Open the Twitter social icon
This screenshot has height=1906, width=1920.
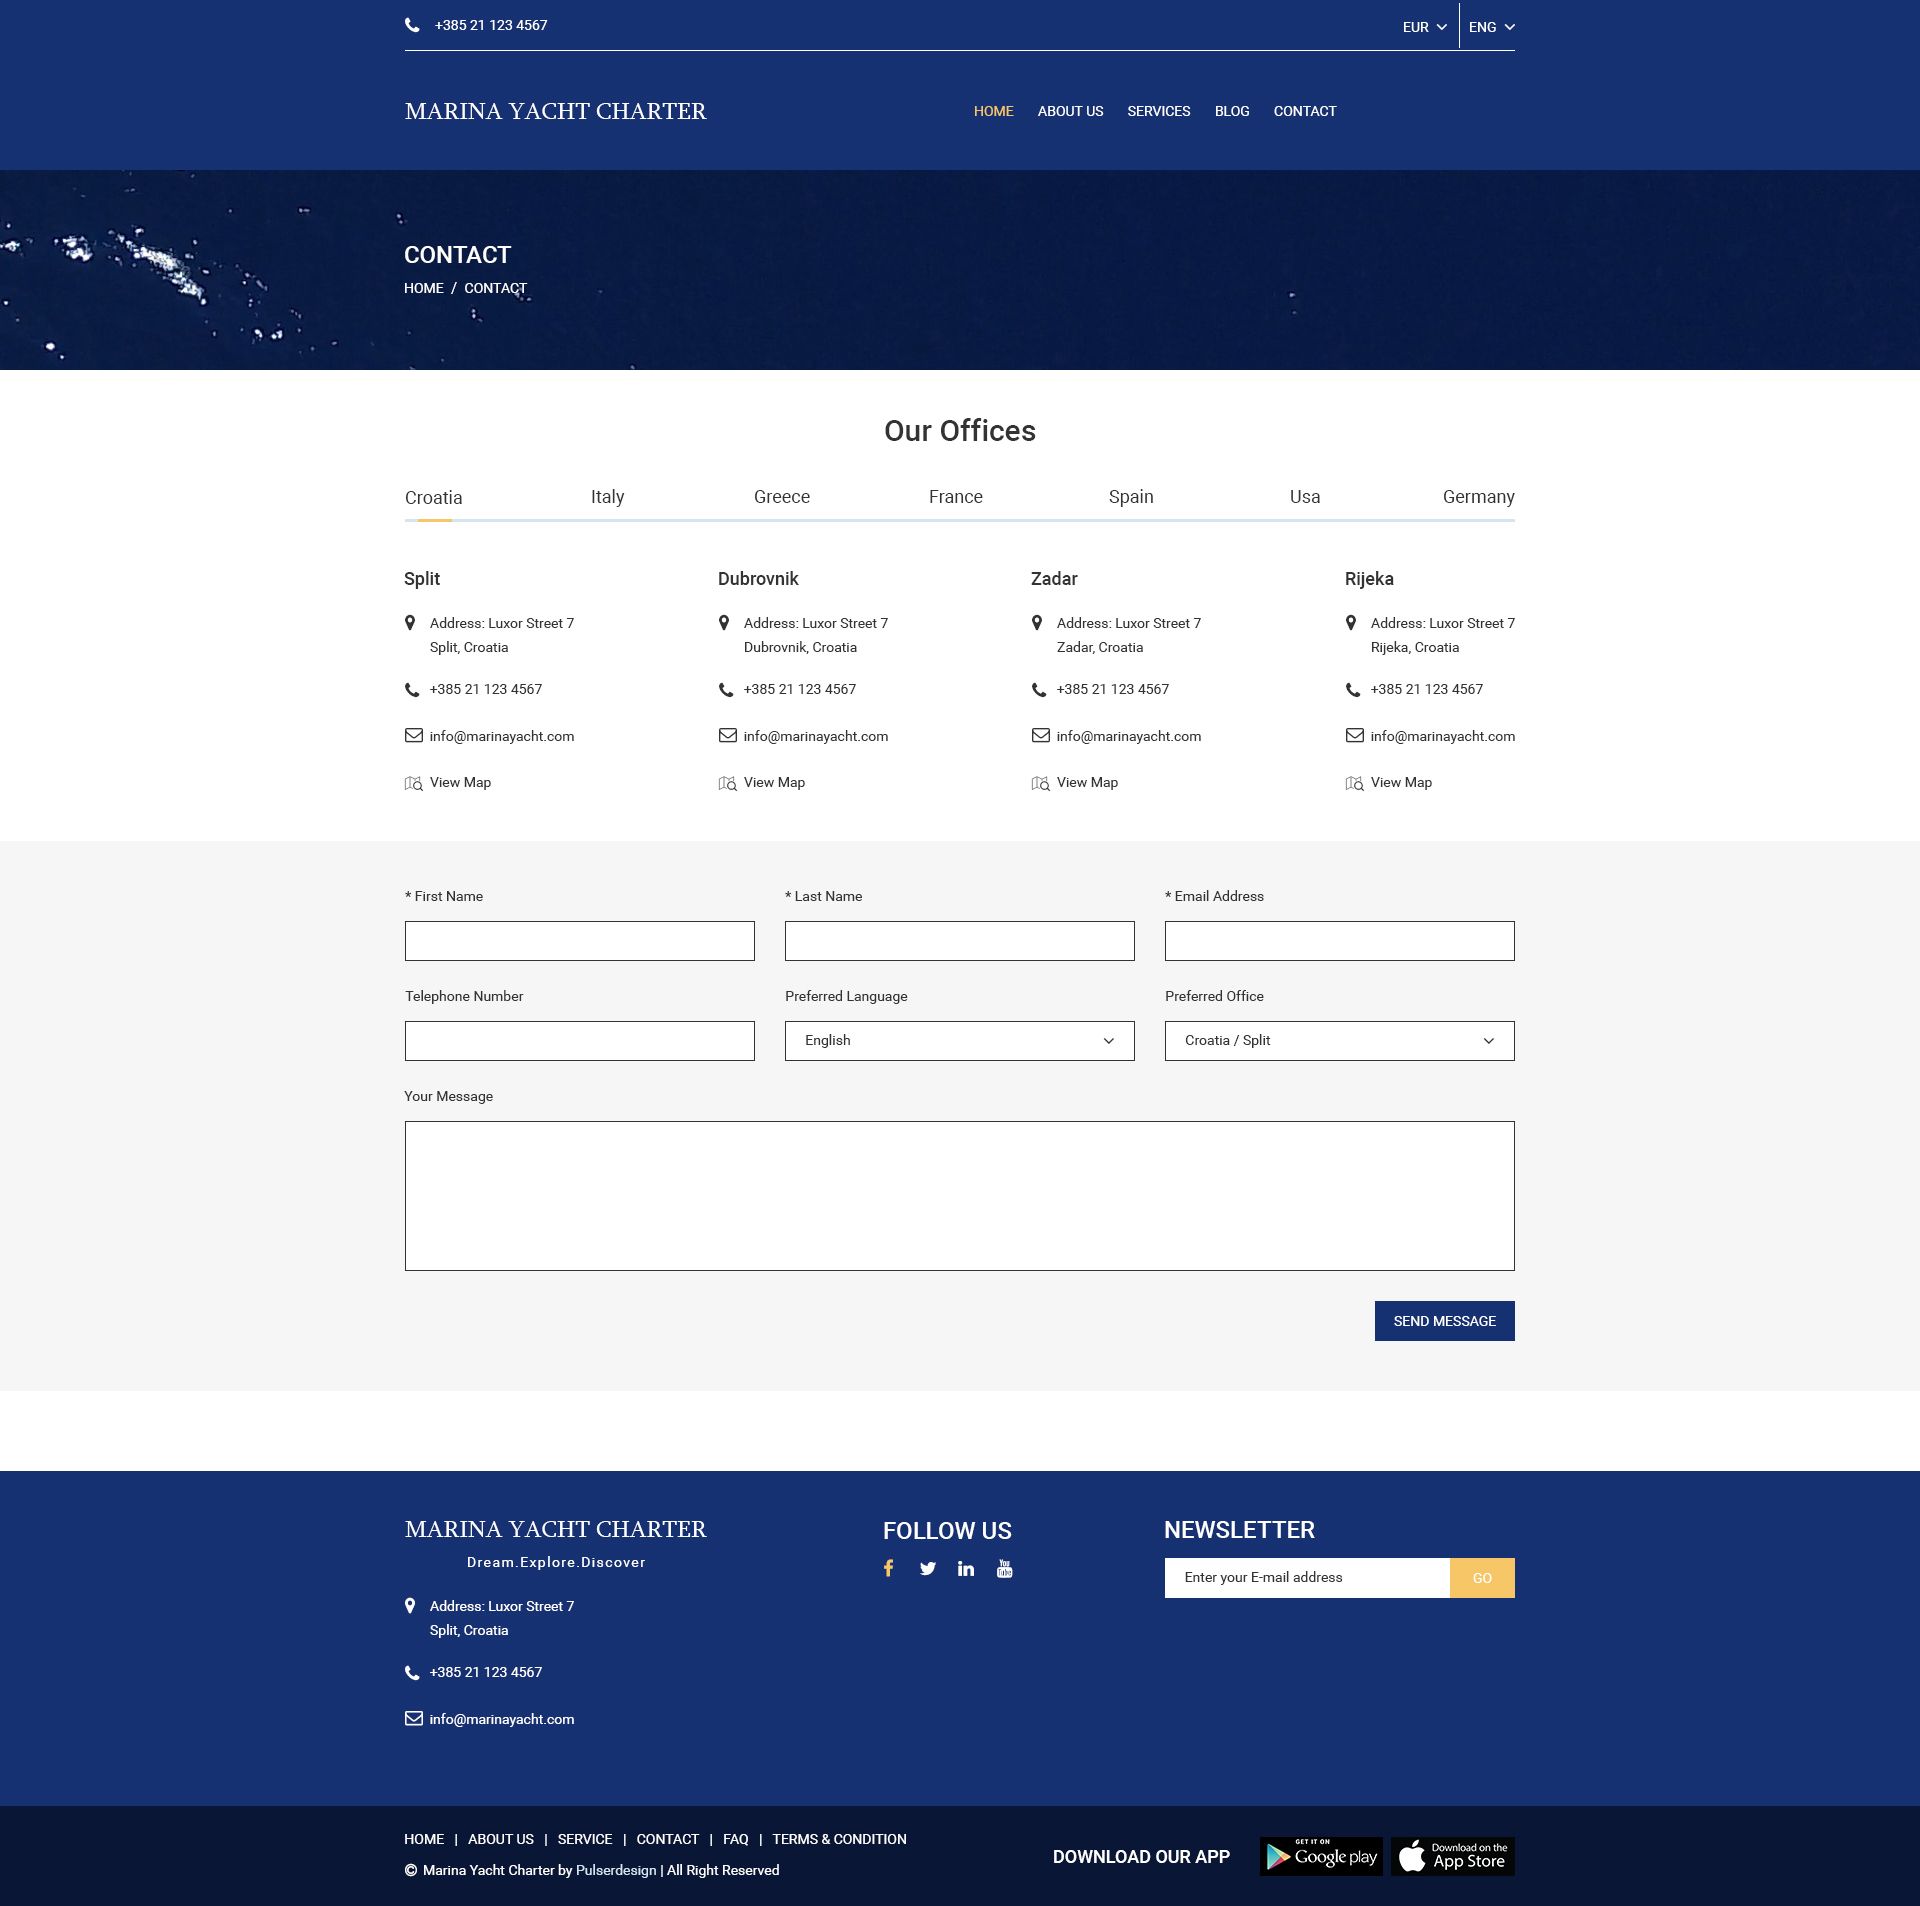[927, 1568]
